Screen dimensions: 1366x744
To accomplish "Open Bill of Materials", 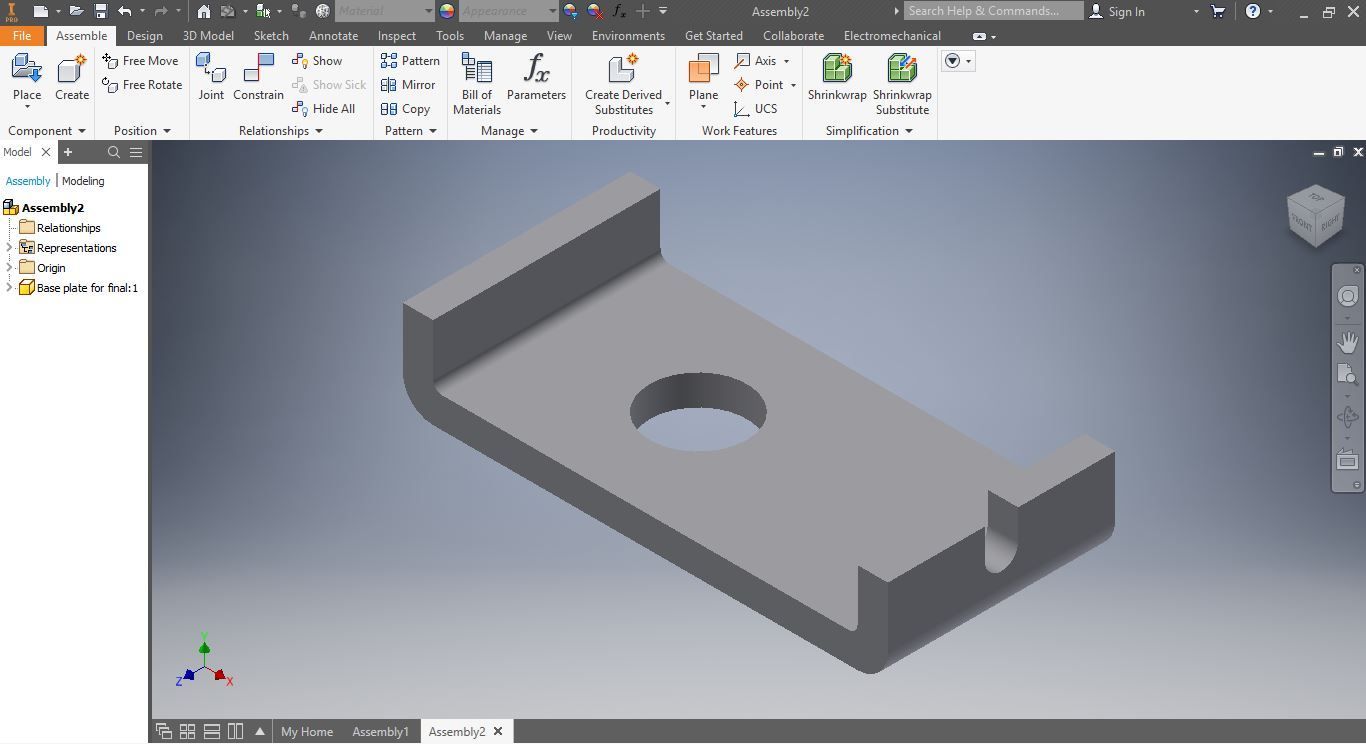I will pyautogui.click(x=476, y=84).
